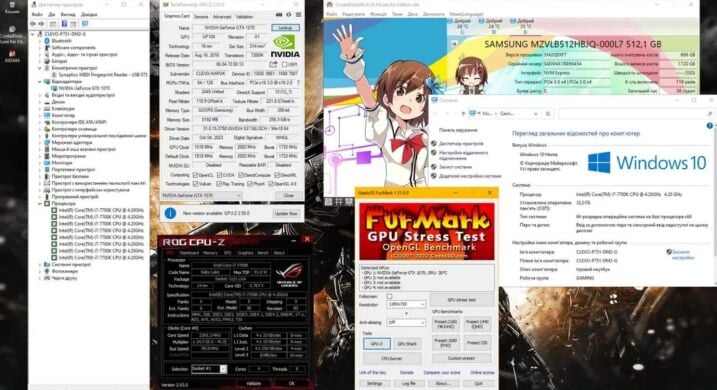Image resolution: width=717 pixels, height=390 pixels.
Task: Toggle OpenCL checkbox in GPU-Z
Action: click(x=195, y=175)
